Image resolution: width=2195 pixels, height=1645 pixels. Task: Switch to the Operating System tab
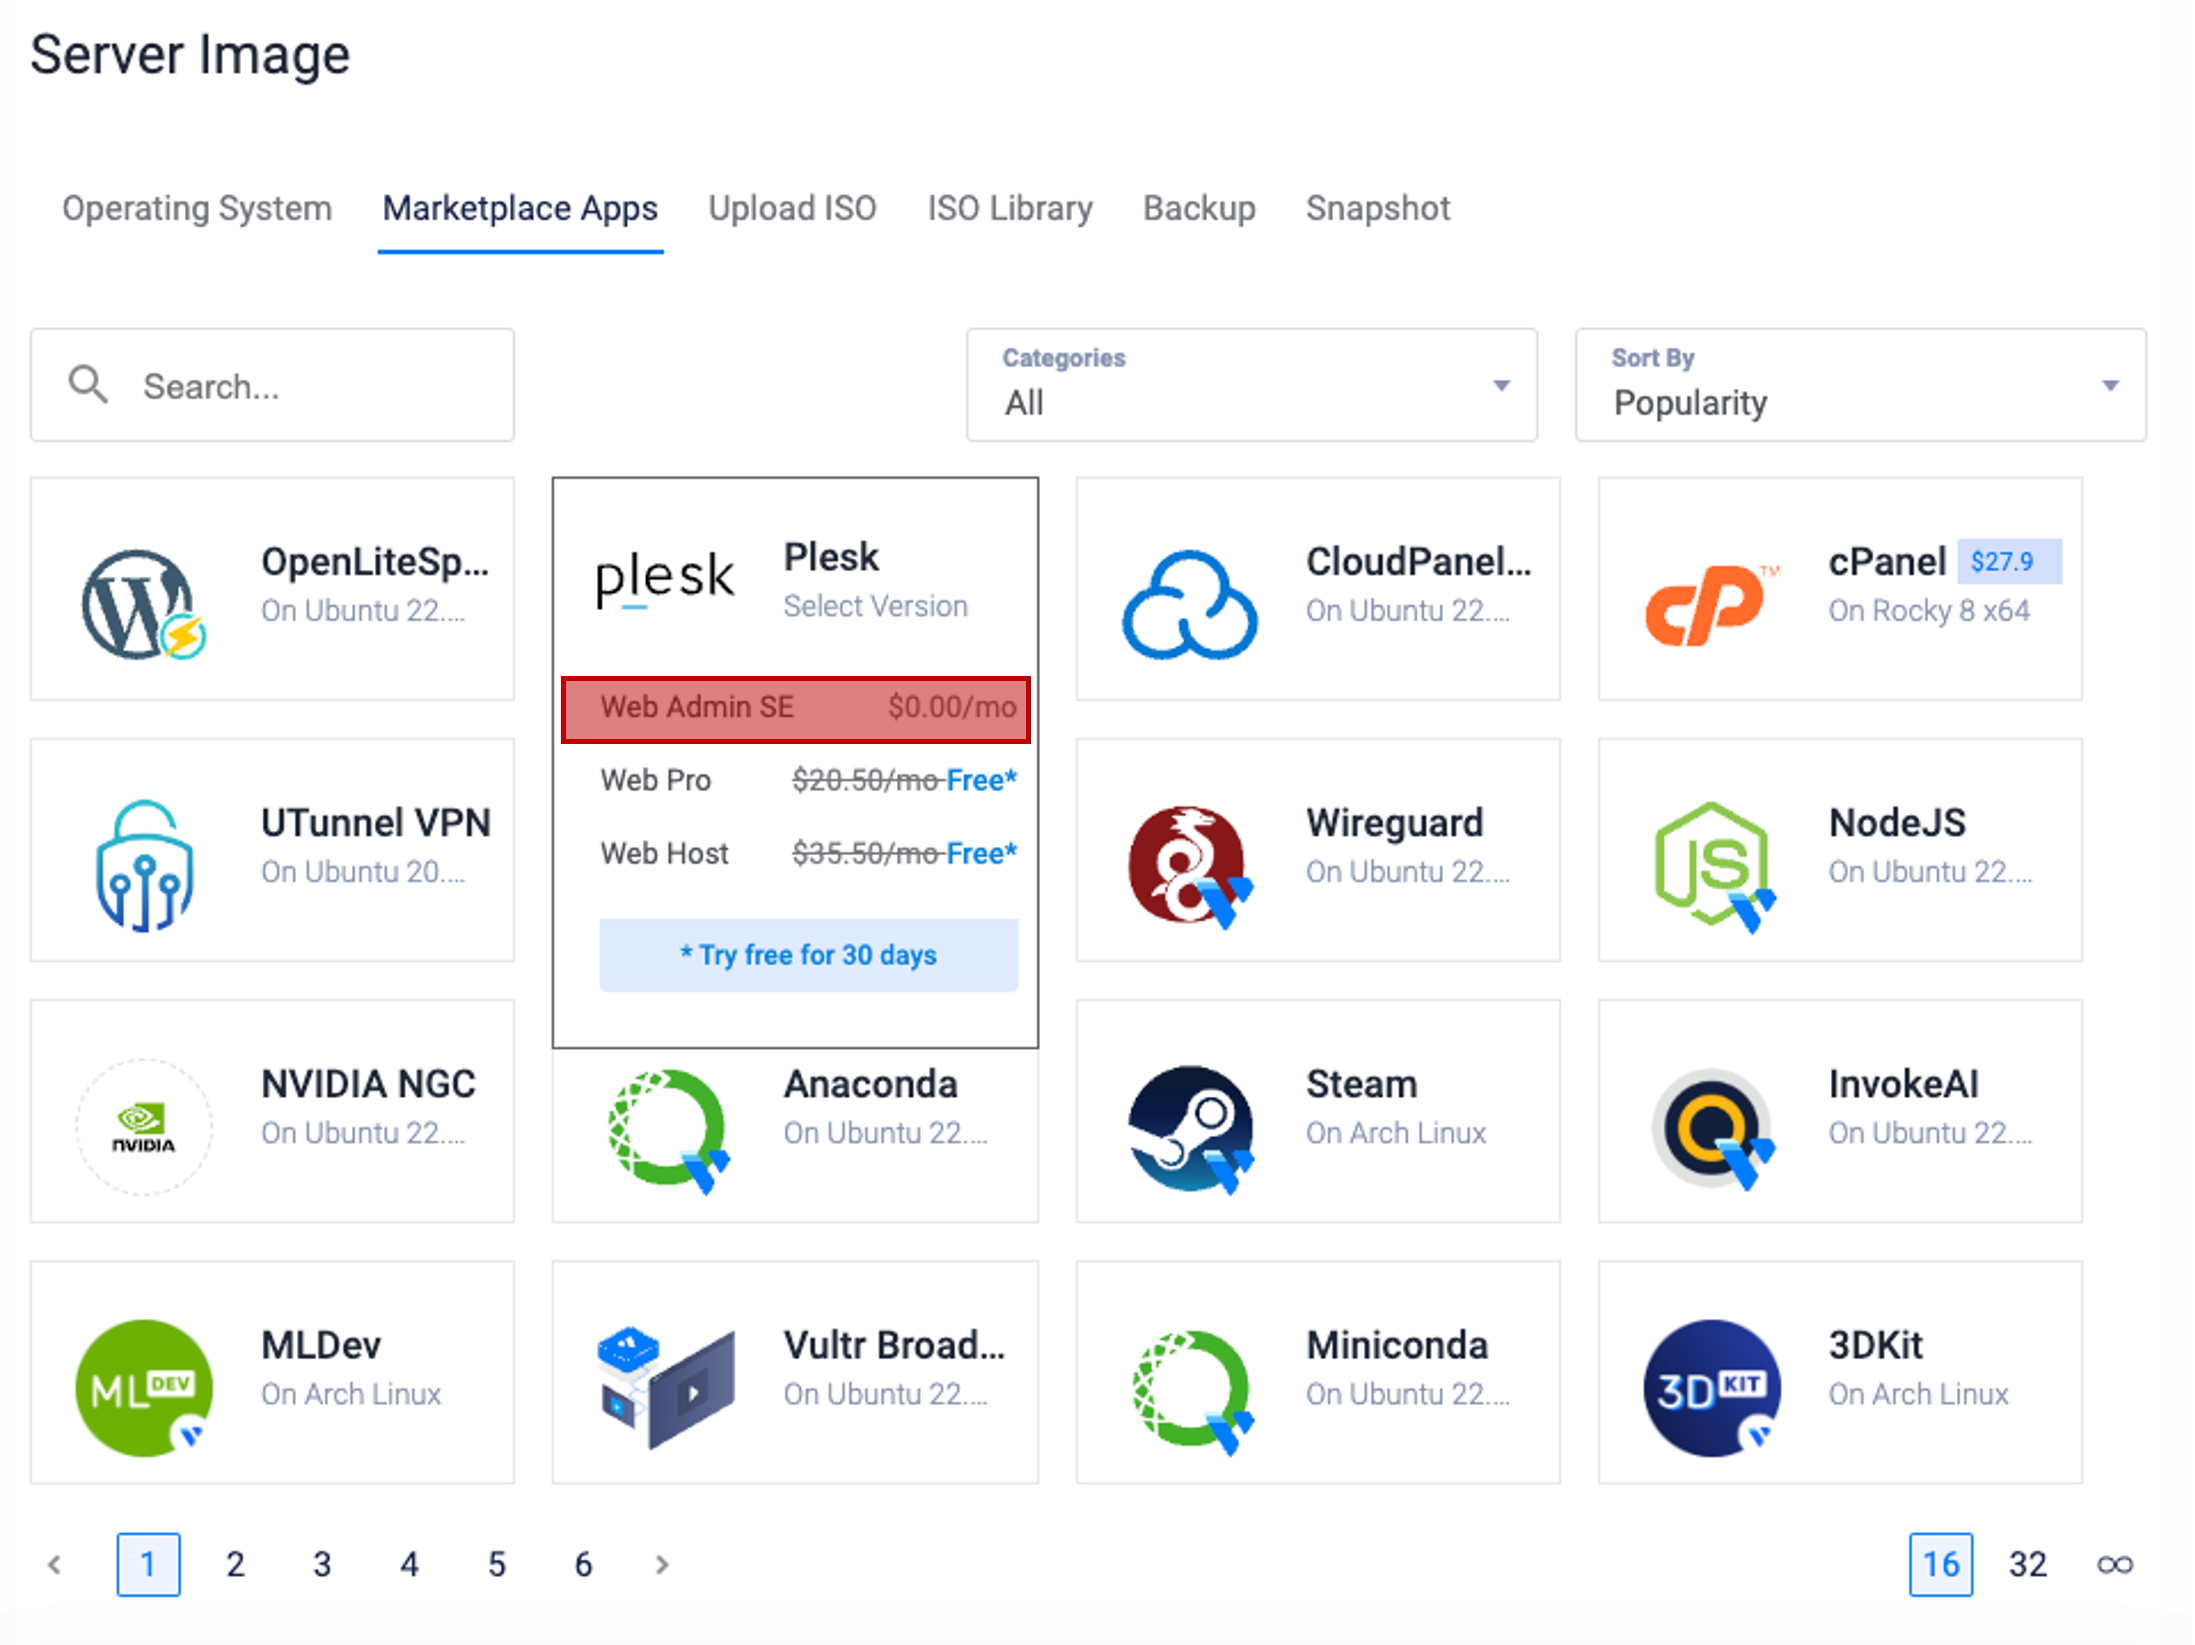tap(197, 209)
